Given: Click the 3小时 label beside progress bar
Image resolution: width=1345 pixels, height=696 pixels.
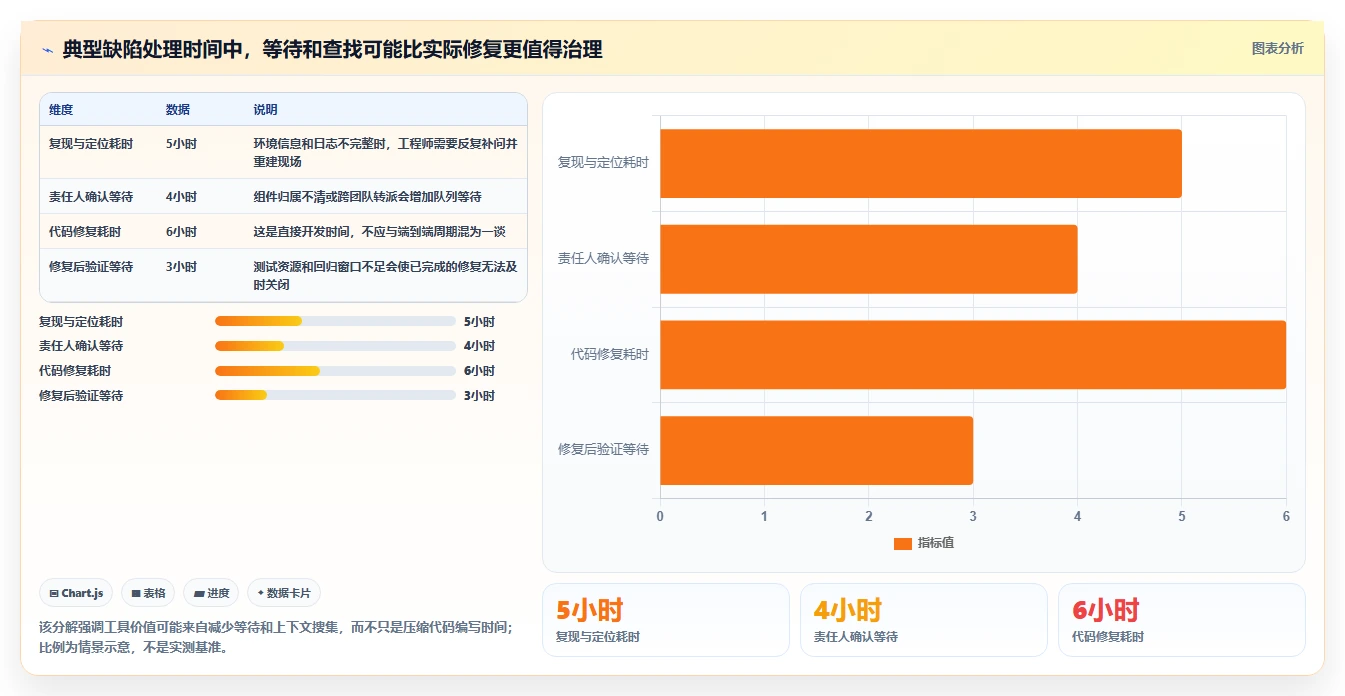Looking at the screenshot, I should point(479,396).
